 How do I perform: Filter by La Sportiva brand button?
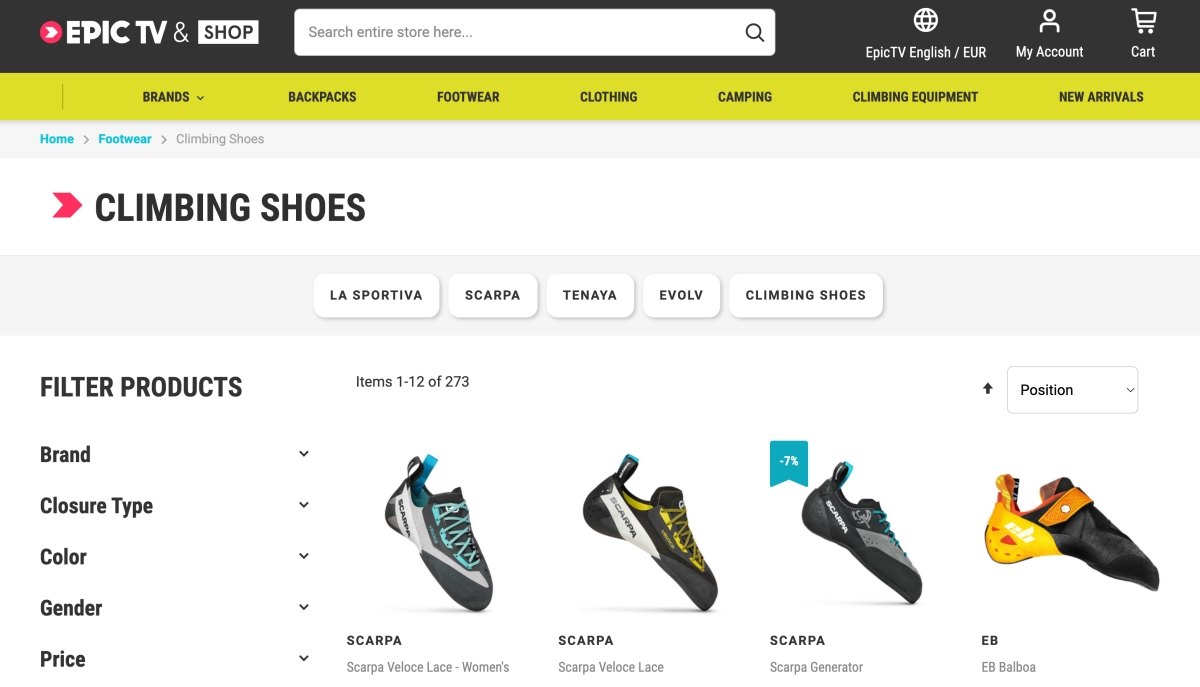click(x=376, y=295)
